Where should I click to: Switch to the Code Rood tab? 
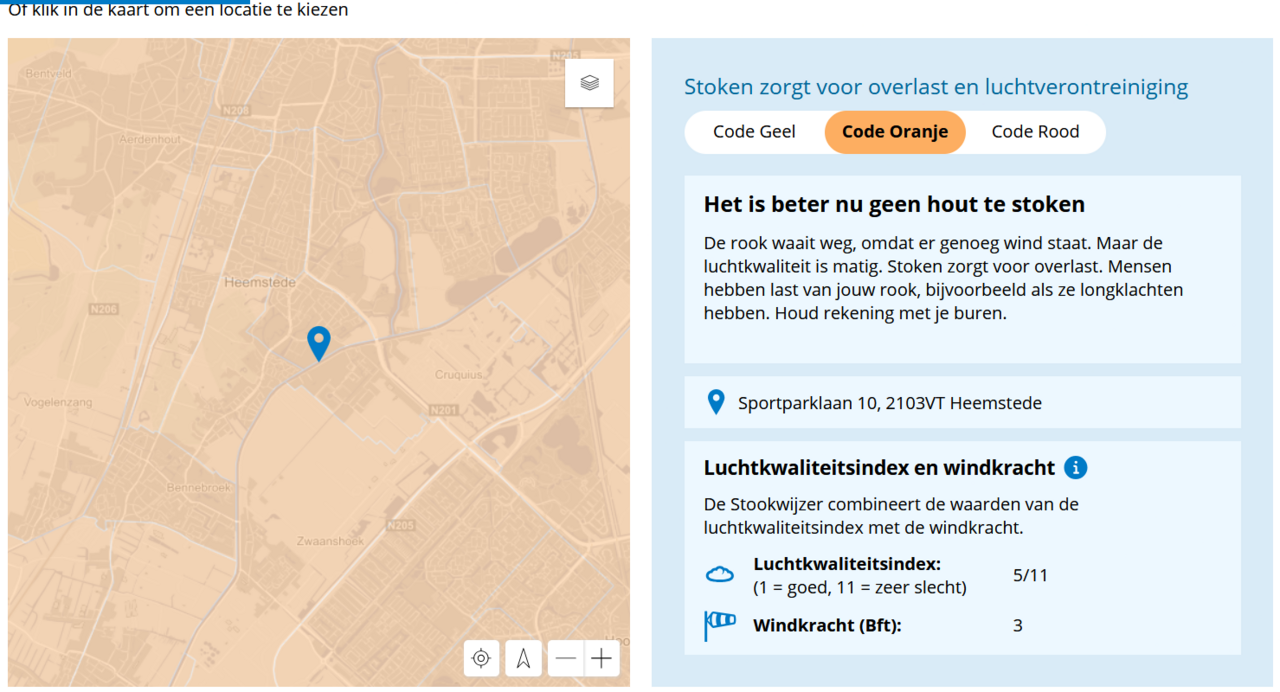[x=1035, y=131]
